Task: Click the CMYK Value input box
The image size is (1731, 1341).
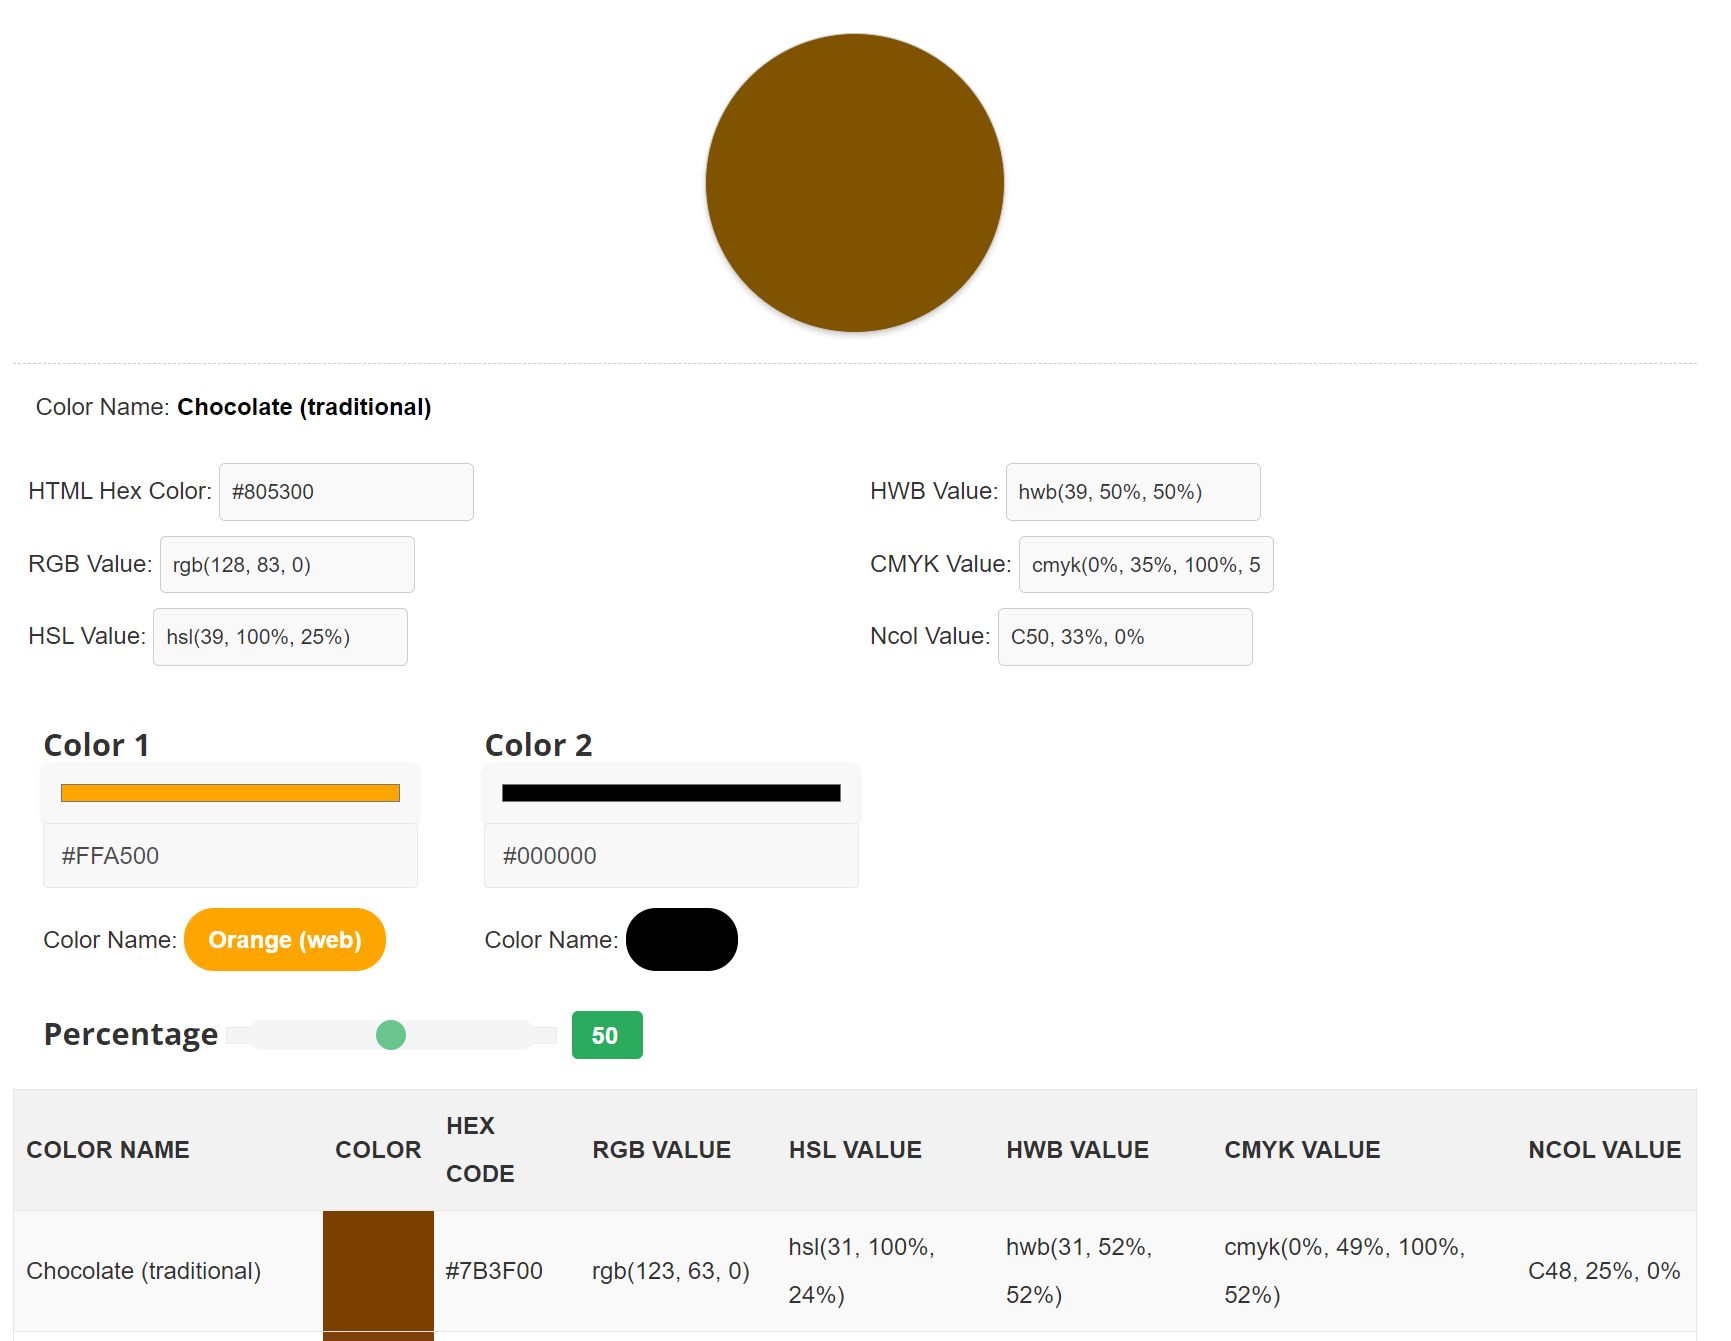Action: pyautogui.click(x=1146, y=565)
